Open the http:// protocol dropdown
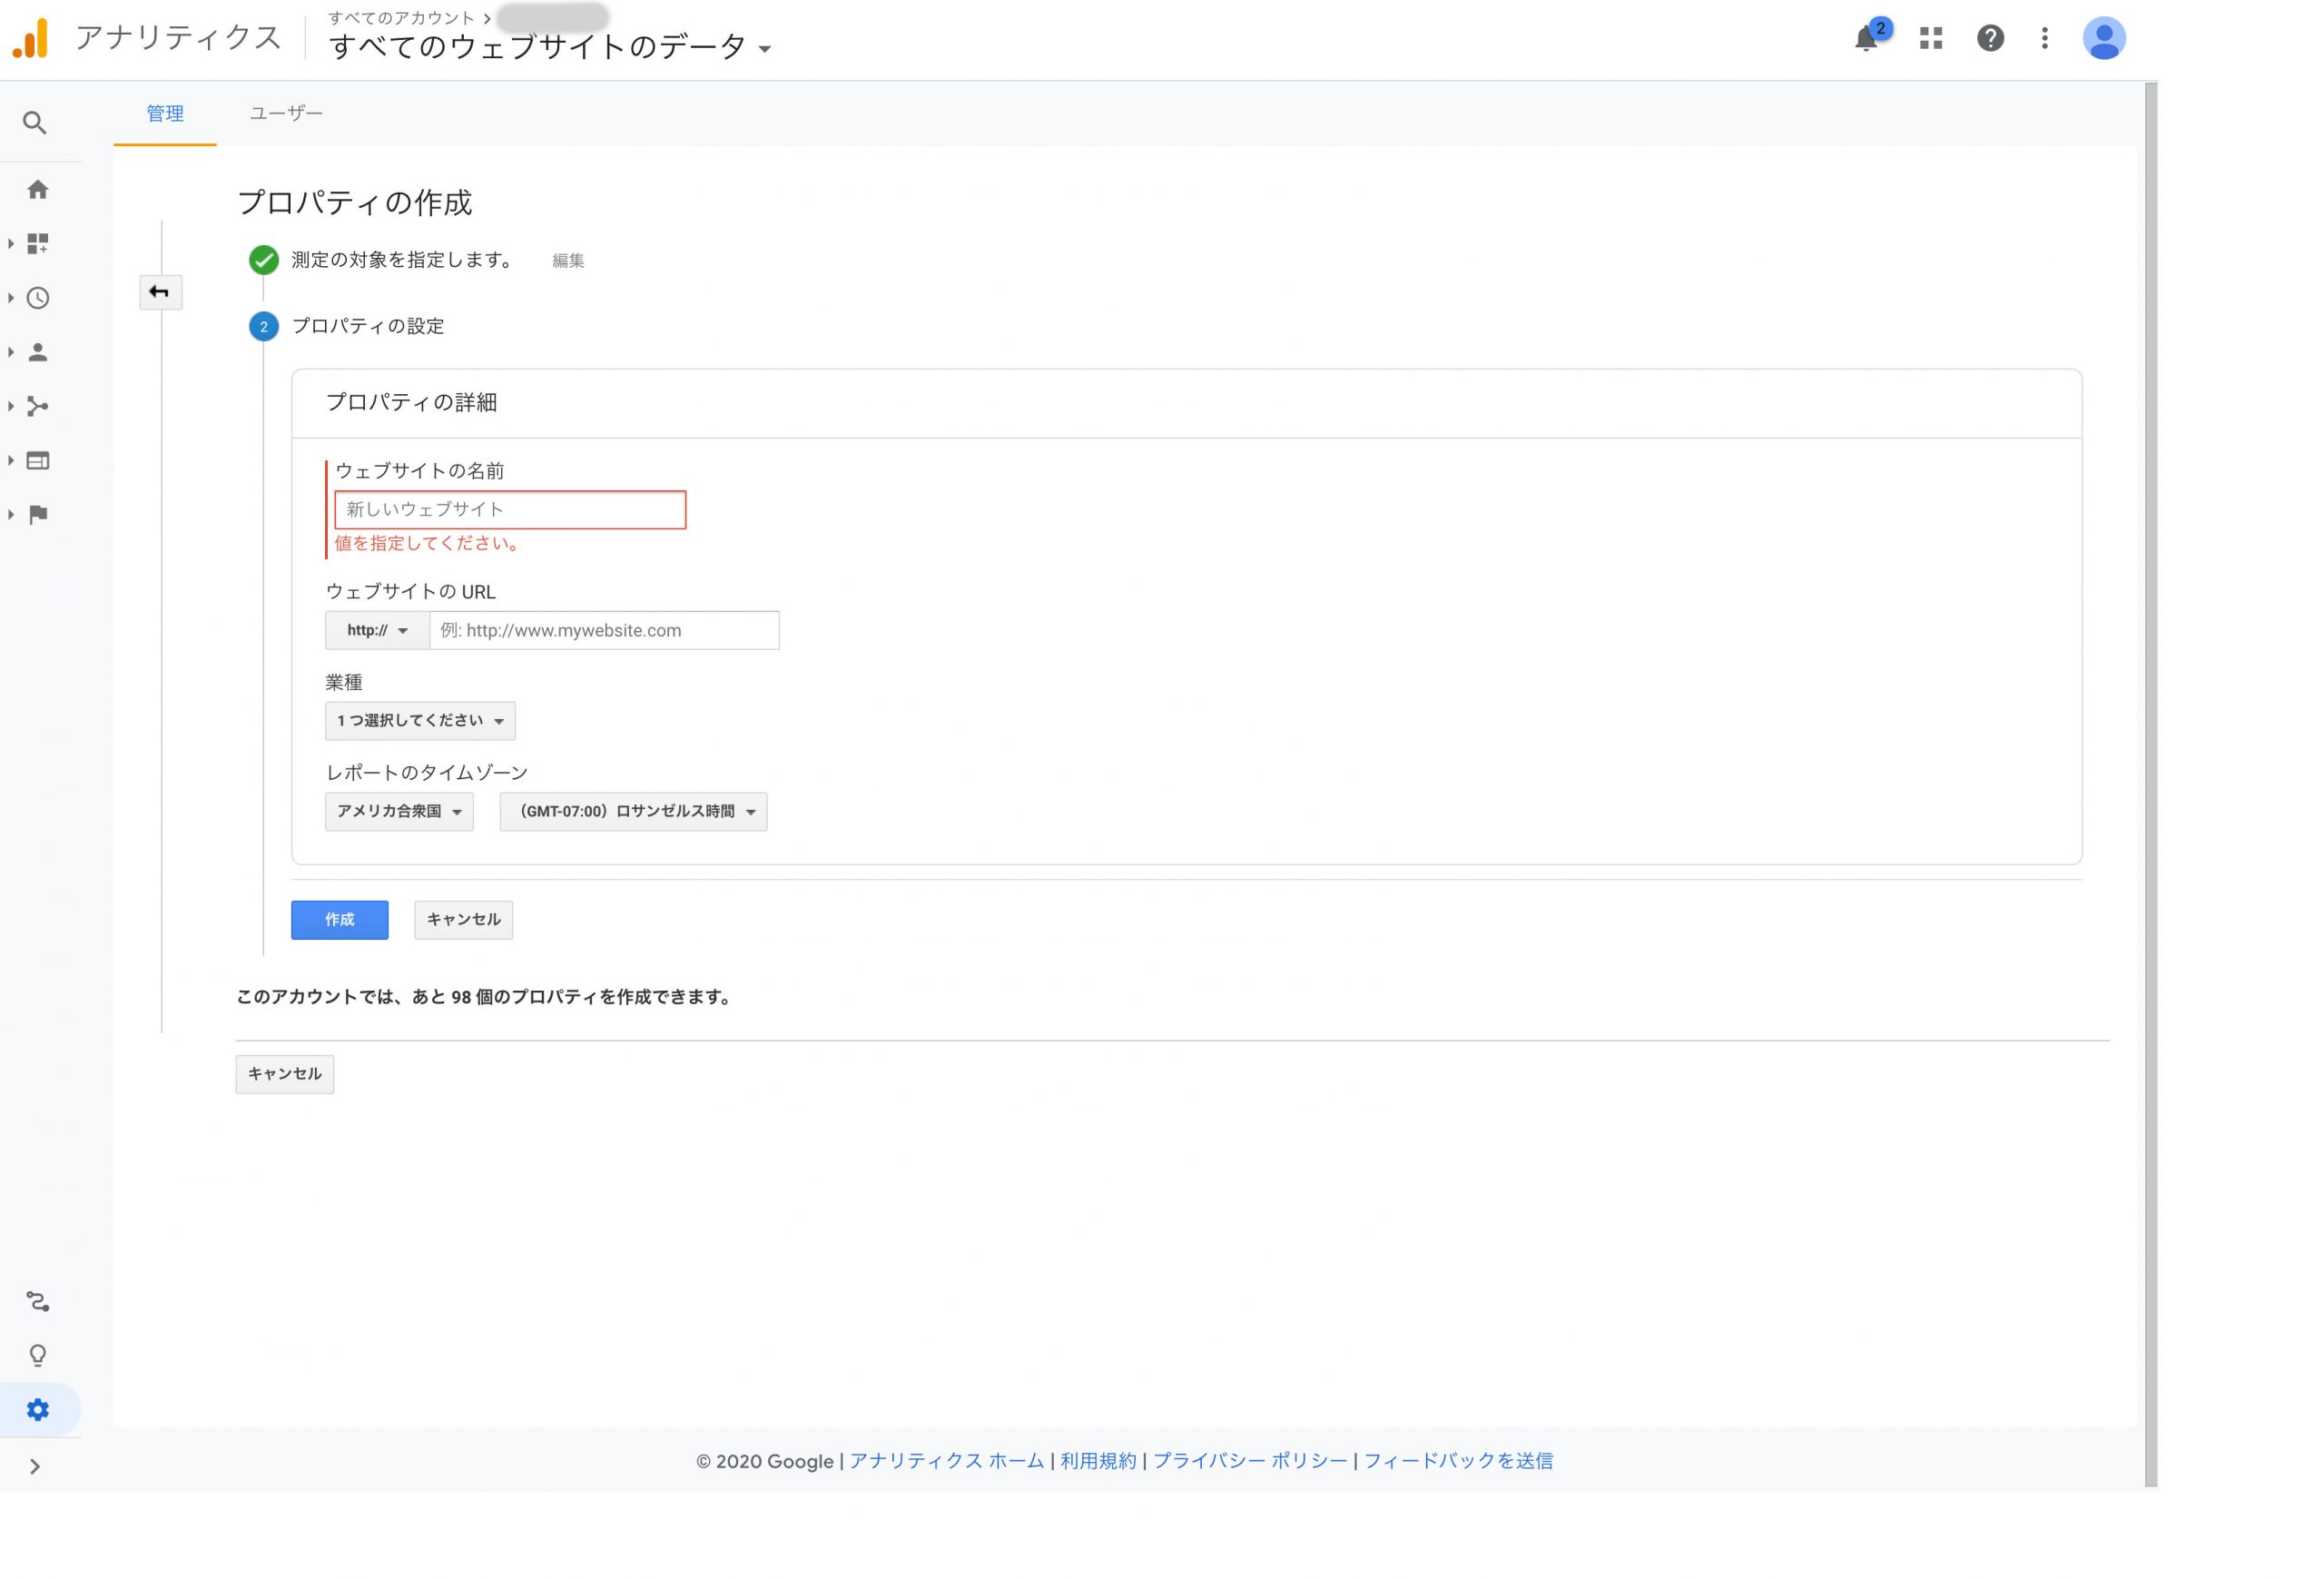Image resolution: width=2324 pixels, height=1579 pixels. (377, 631)
